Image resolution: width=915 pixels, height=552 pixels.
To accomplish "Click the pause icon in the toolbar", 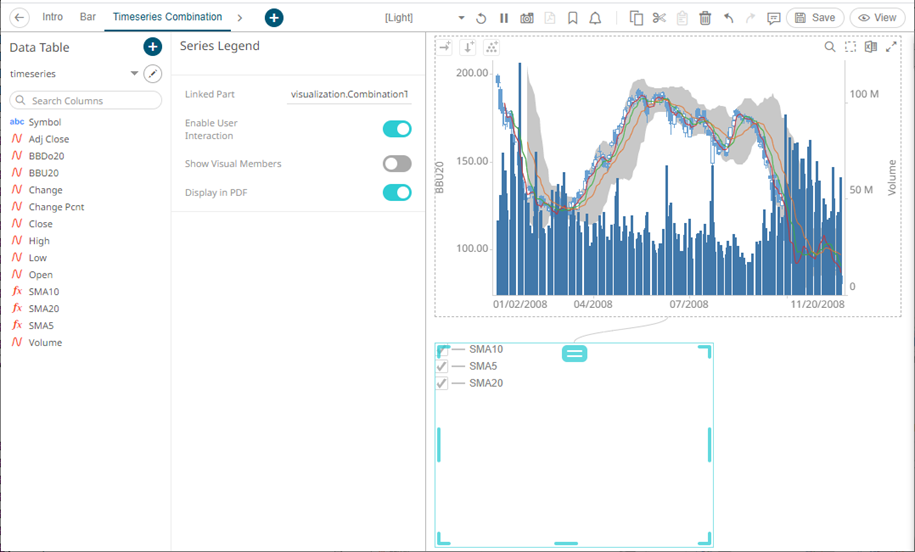I will tap(504, 18).
